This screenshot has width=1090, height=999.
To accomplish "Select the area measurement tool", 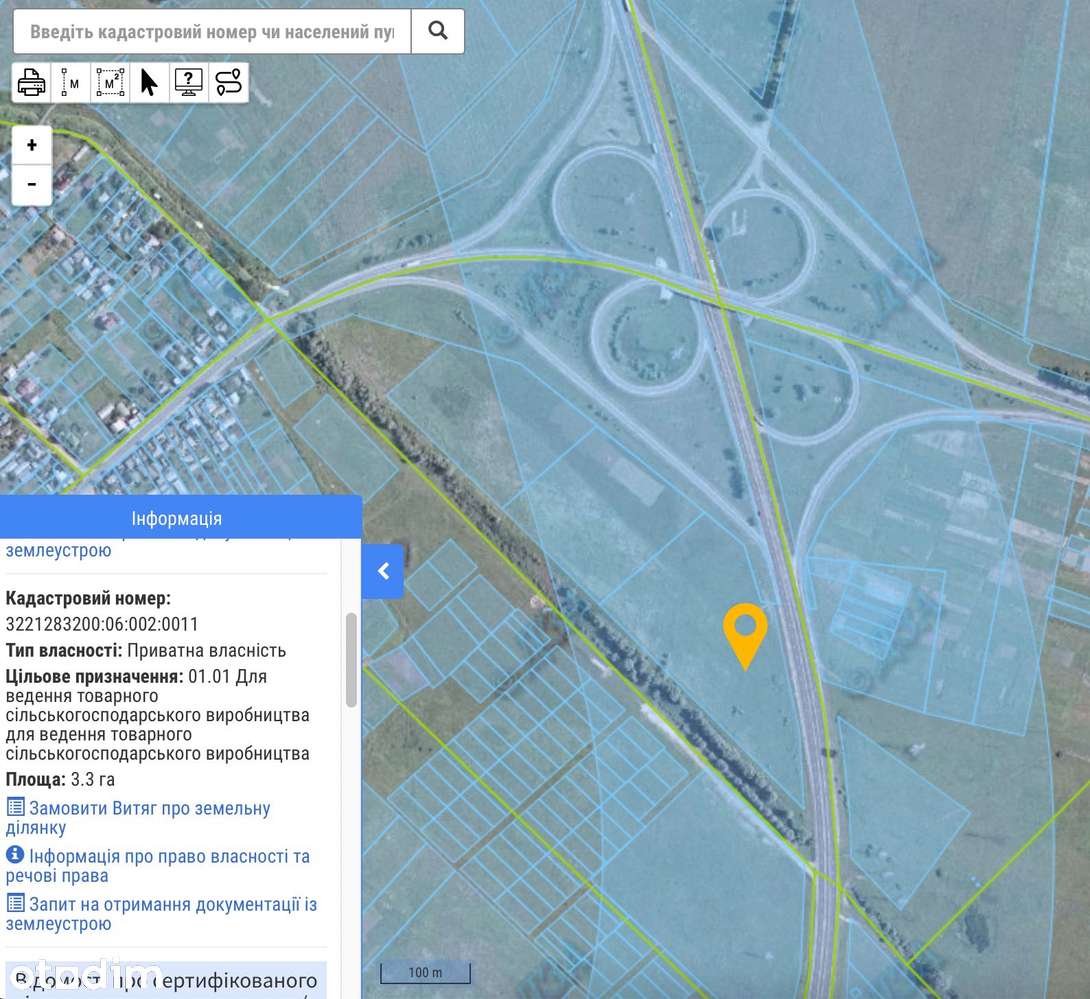I will coord(110,83).
